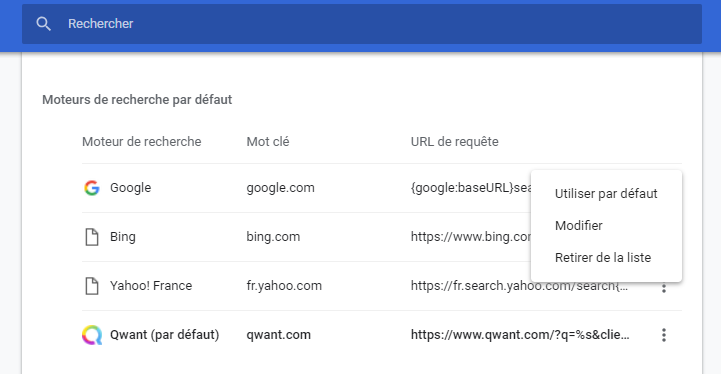Click the page icon beside Bing
The width and height of the screenshot is (721, 374).
click(92, 237)
